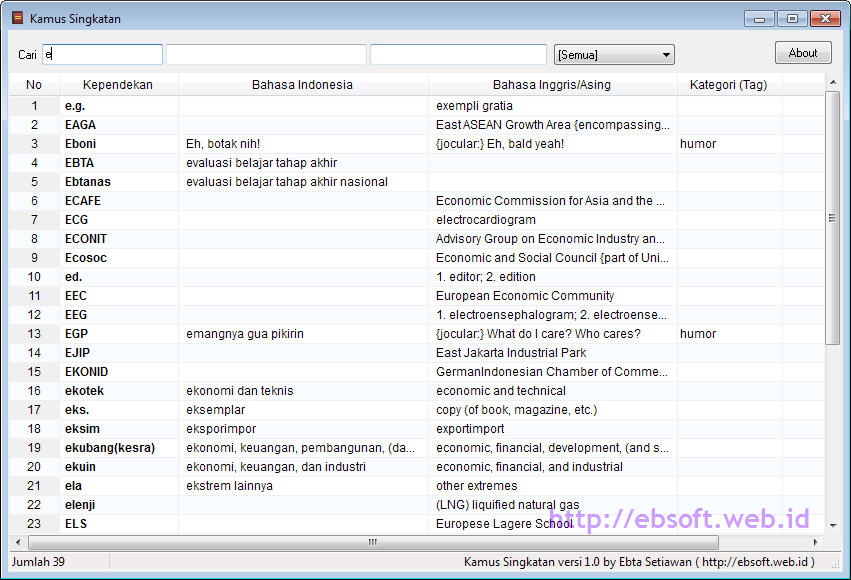Screen dimensions: 851x580
Task: Click 'exportimport' cell
Action: (470, 429)
